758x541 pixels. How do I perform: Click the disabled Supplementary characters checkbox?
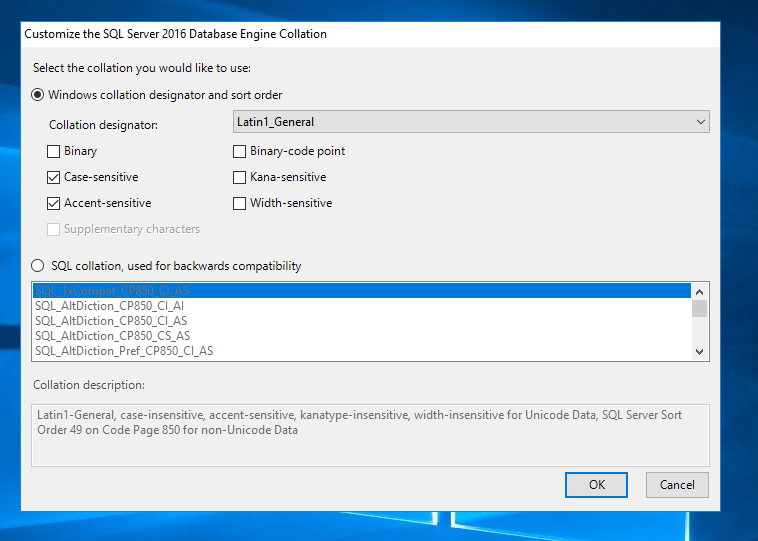coord(54,229)
